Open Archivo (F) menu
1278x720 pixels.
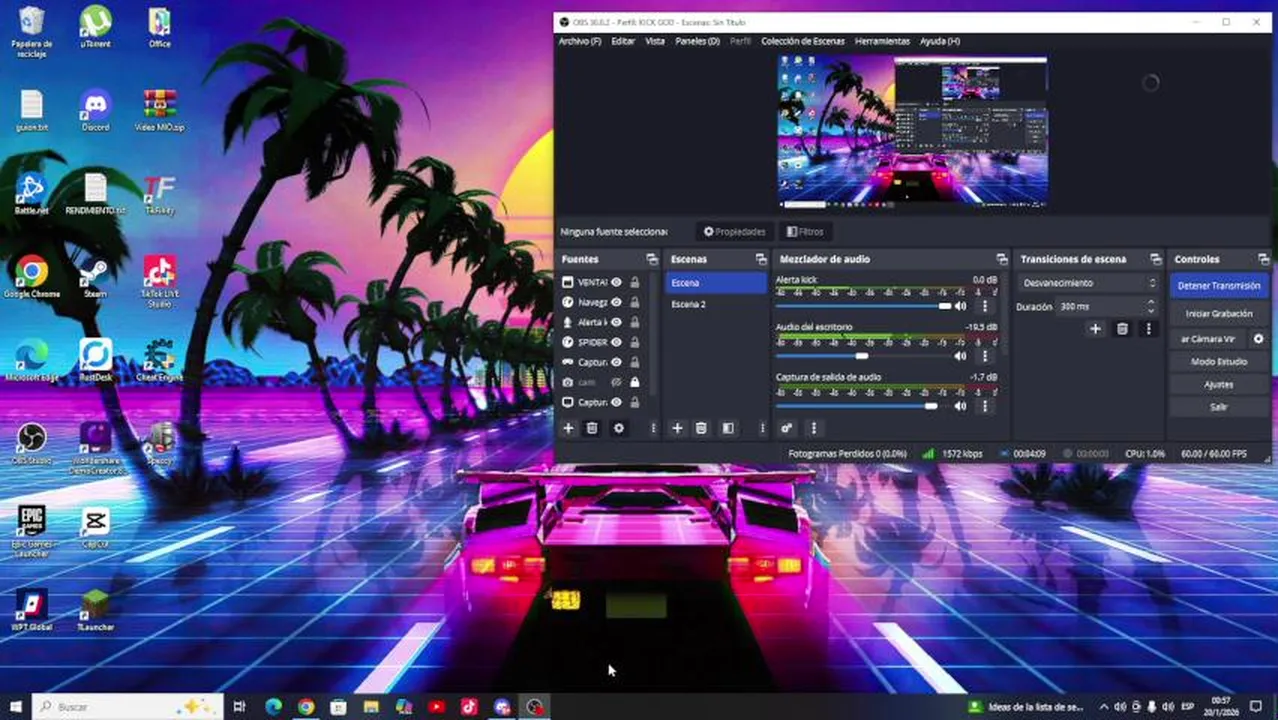click(x=580, y=41)
